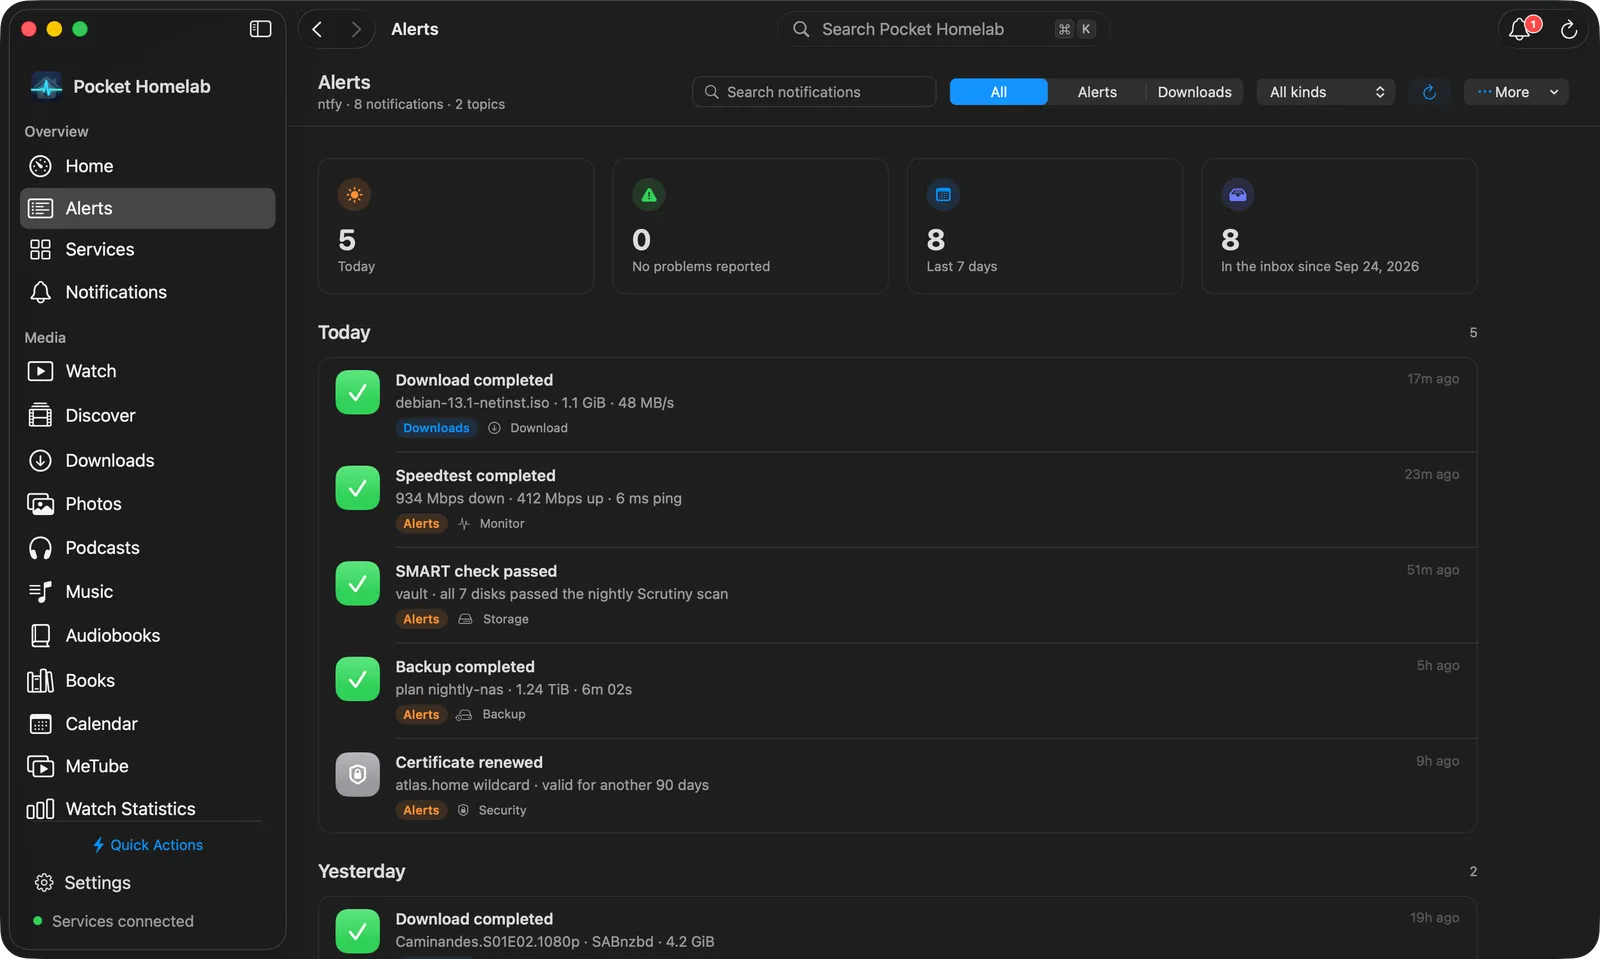Image resolution: width=1600 pixels, height=959 pixels.
Task: Select Alerts in the sidebar
Action: tap(147, 208)
